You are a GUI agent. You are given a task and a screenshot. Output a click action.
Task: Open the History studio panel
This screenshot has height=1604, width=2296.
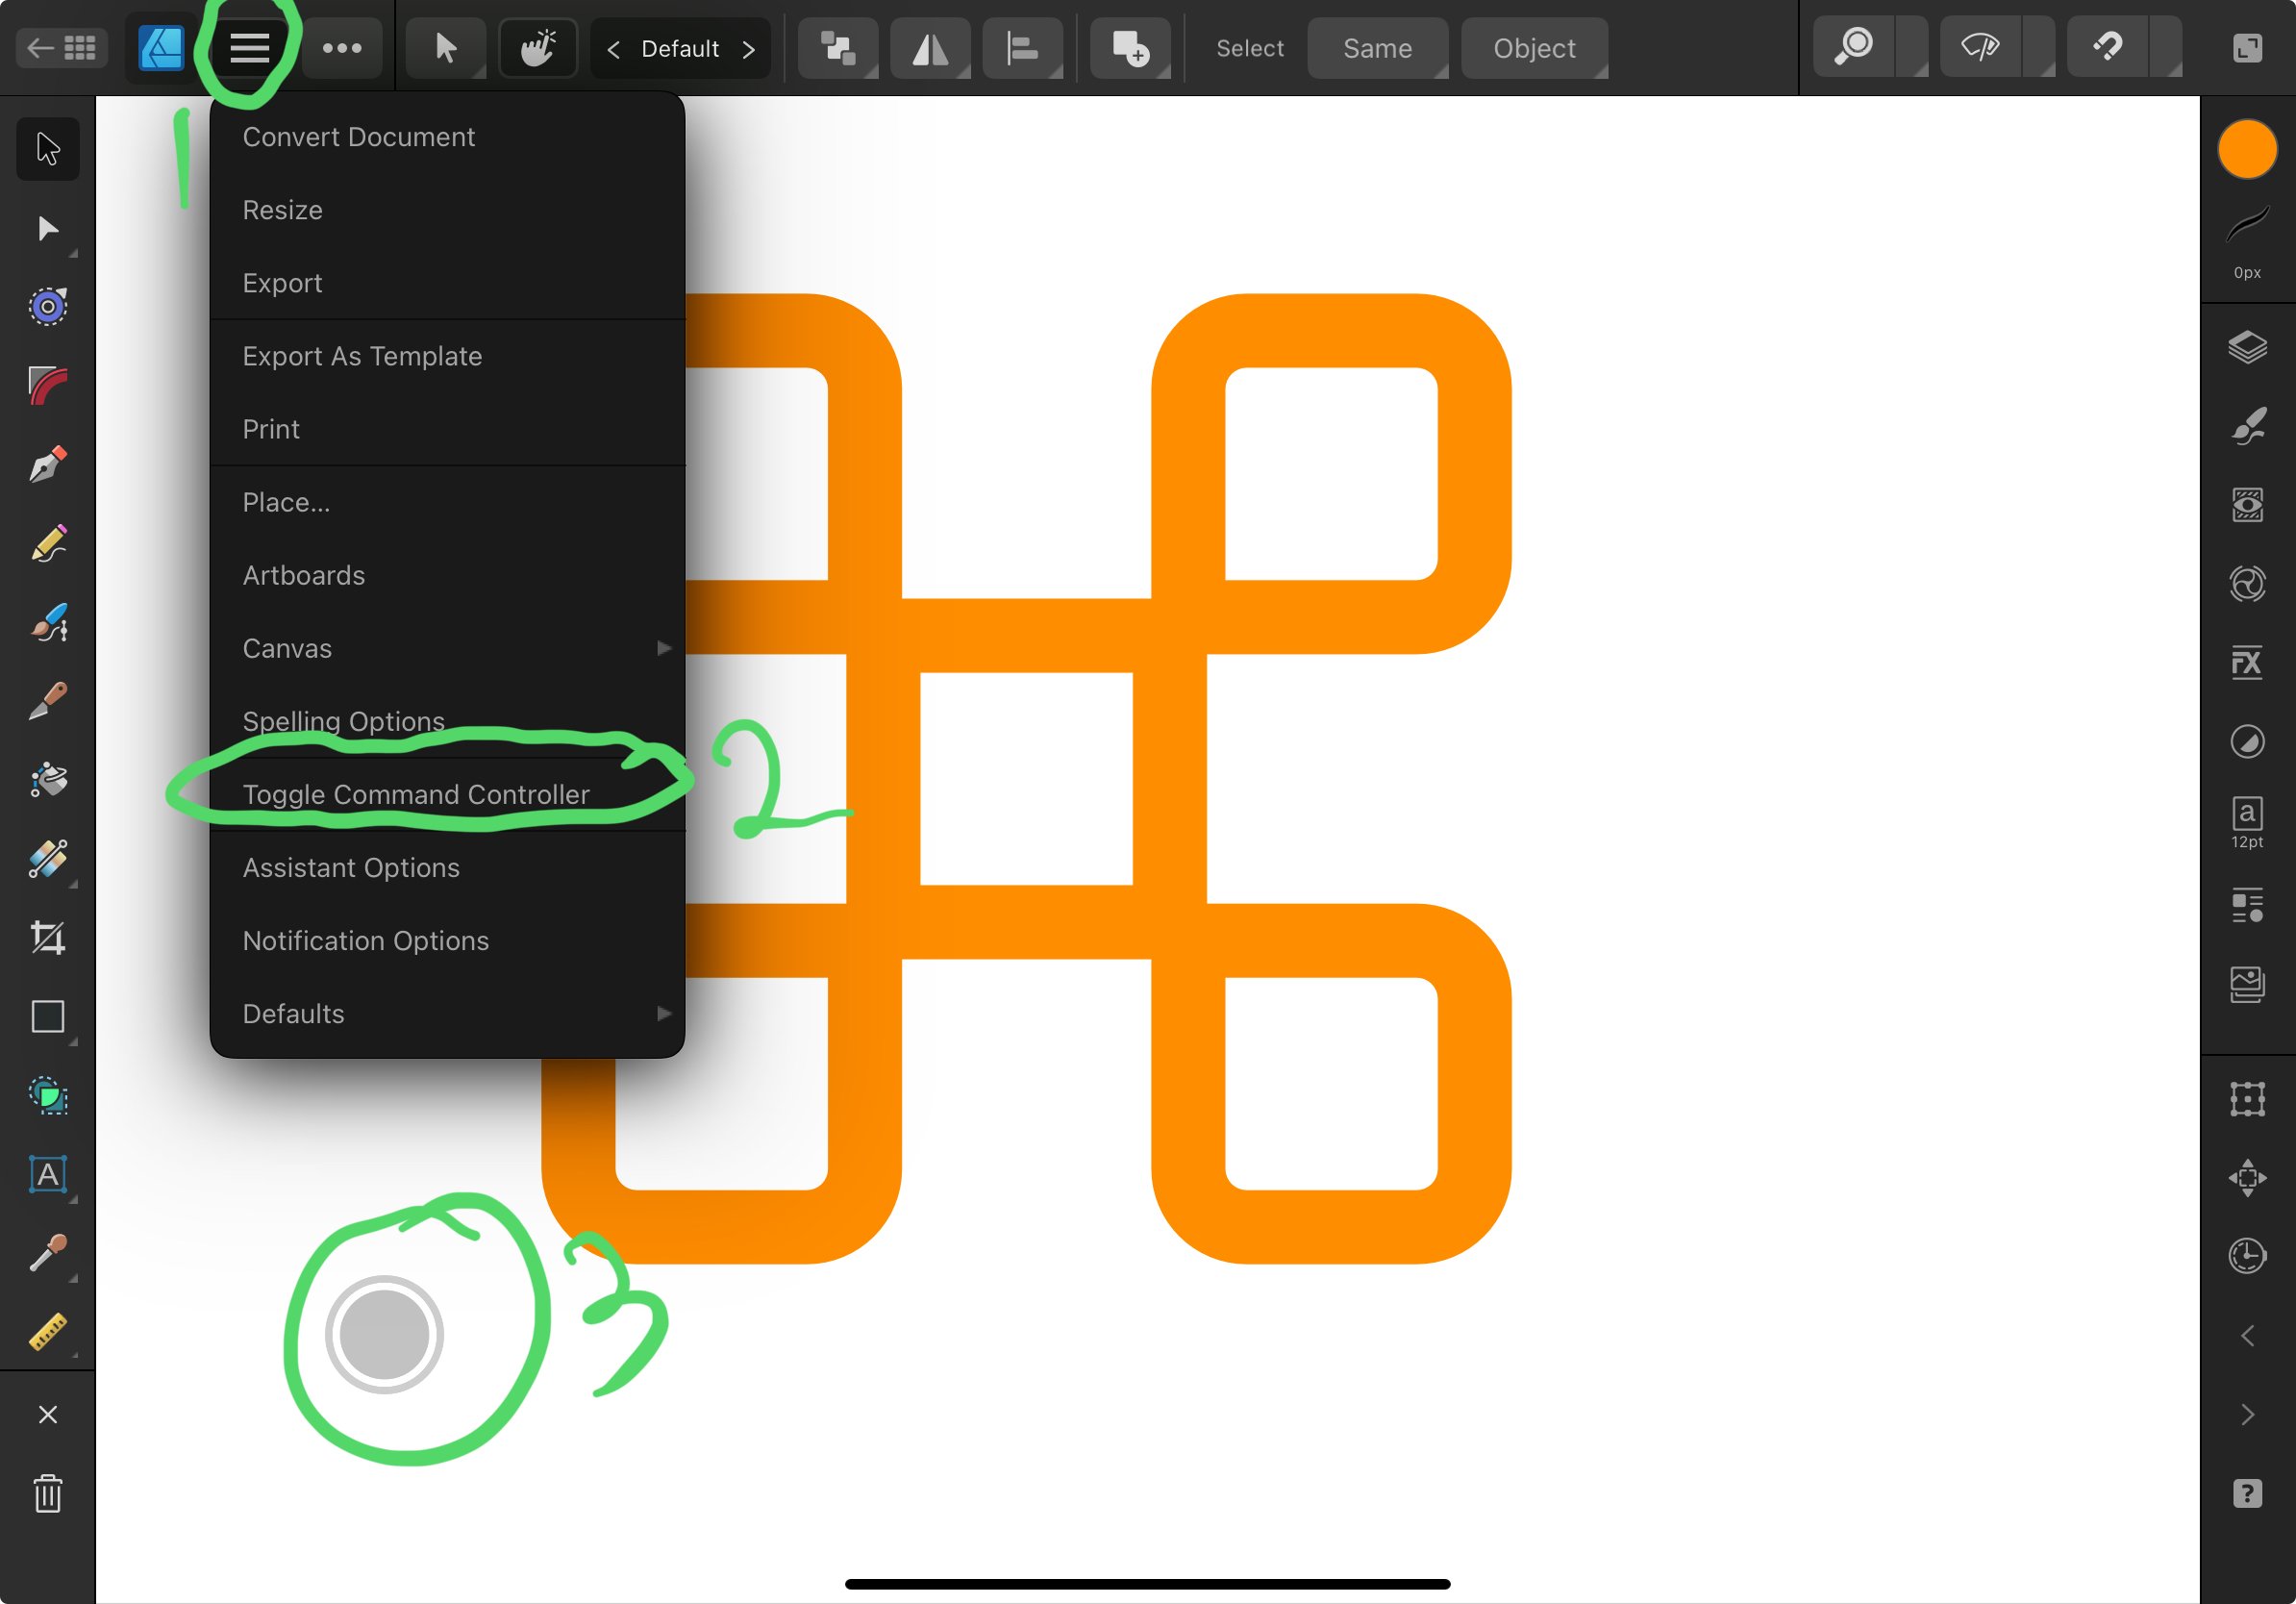pyautogui.click(x=2247, y=1255)
